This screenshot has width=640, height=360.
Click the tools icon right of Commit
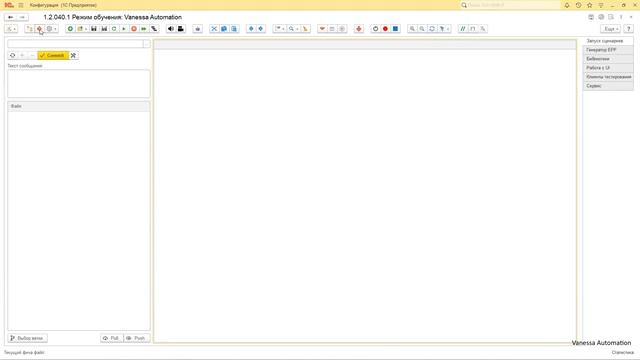pyautogui.click(x=73, y=55)
